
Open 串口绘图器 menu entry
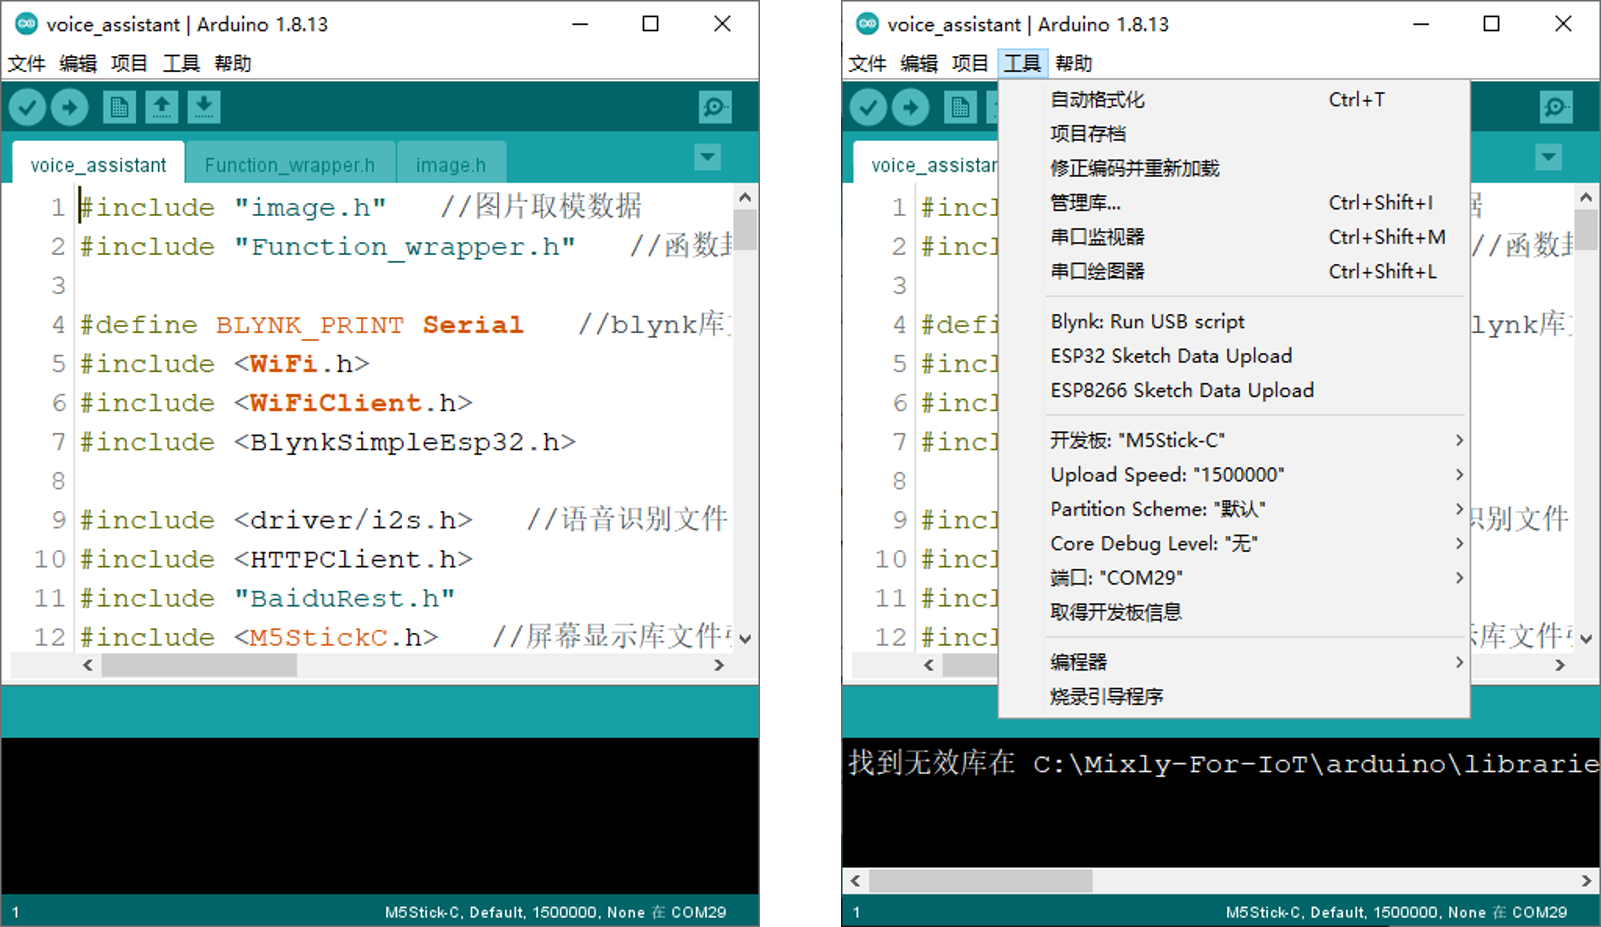[x=1234, y=271]
